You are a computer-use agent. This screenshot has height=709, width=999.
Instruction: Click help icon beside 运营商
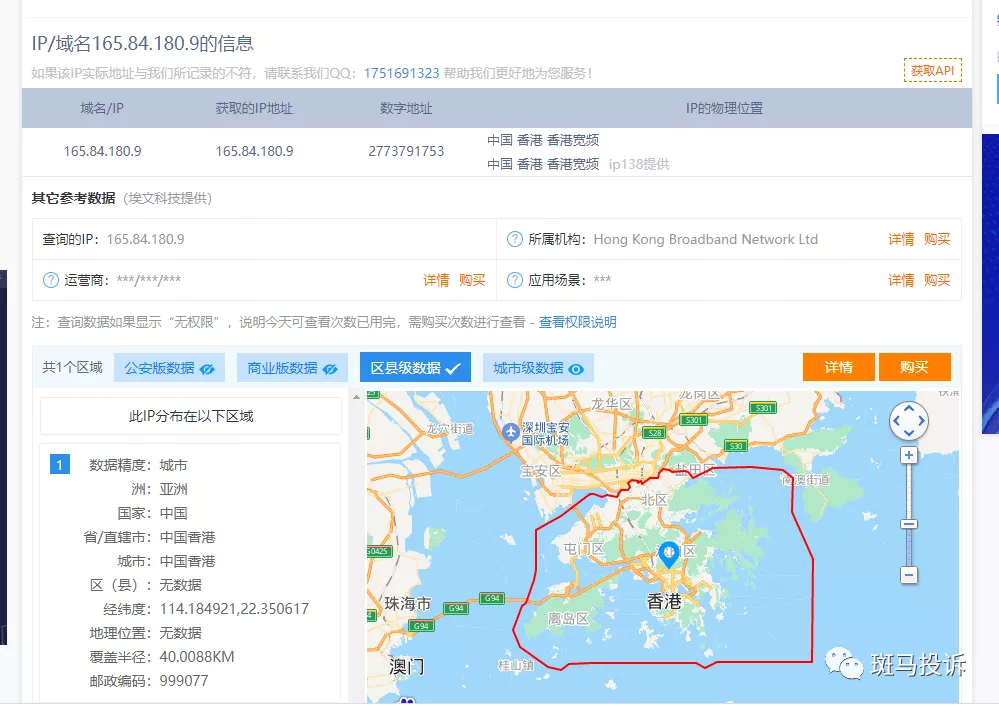pyautogui.click(x=51, y=280)
